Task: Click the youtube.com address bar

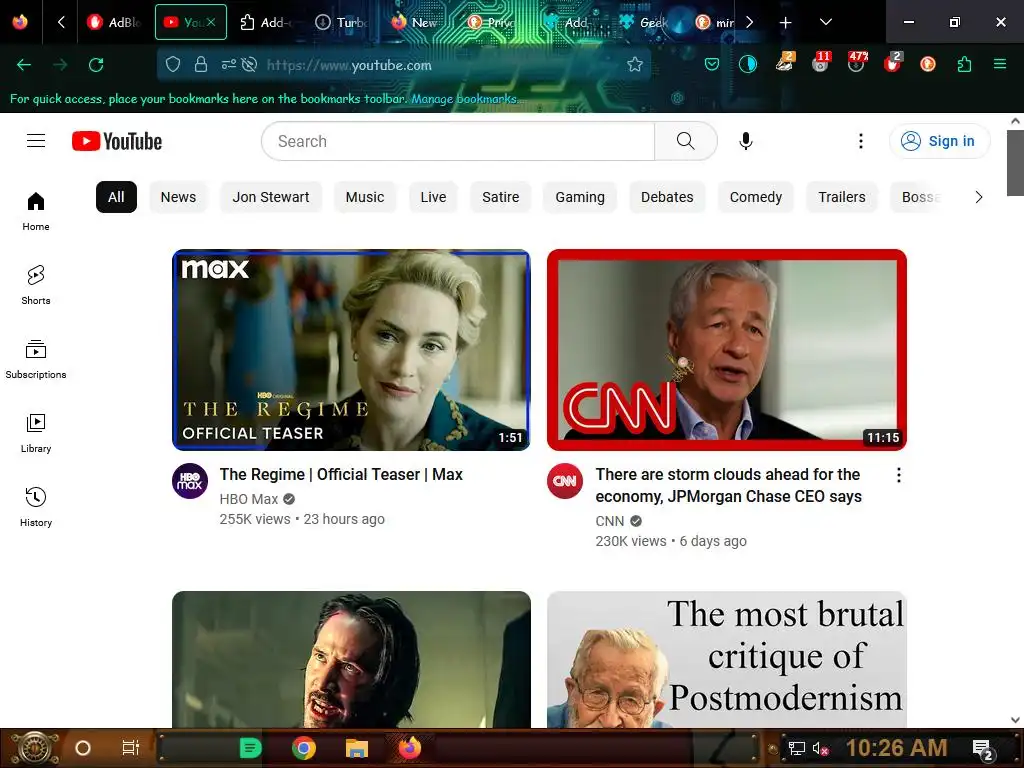Action: (438, 65)
